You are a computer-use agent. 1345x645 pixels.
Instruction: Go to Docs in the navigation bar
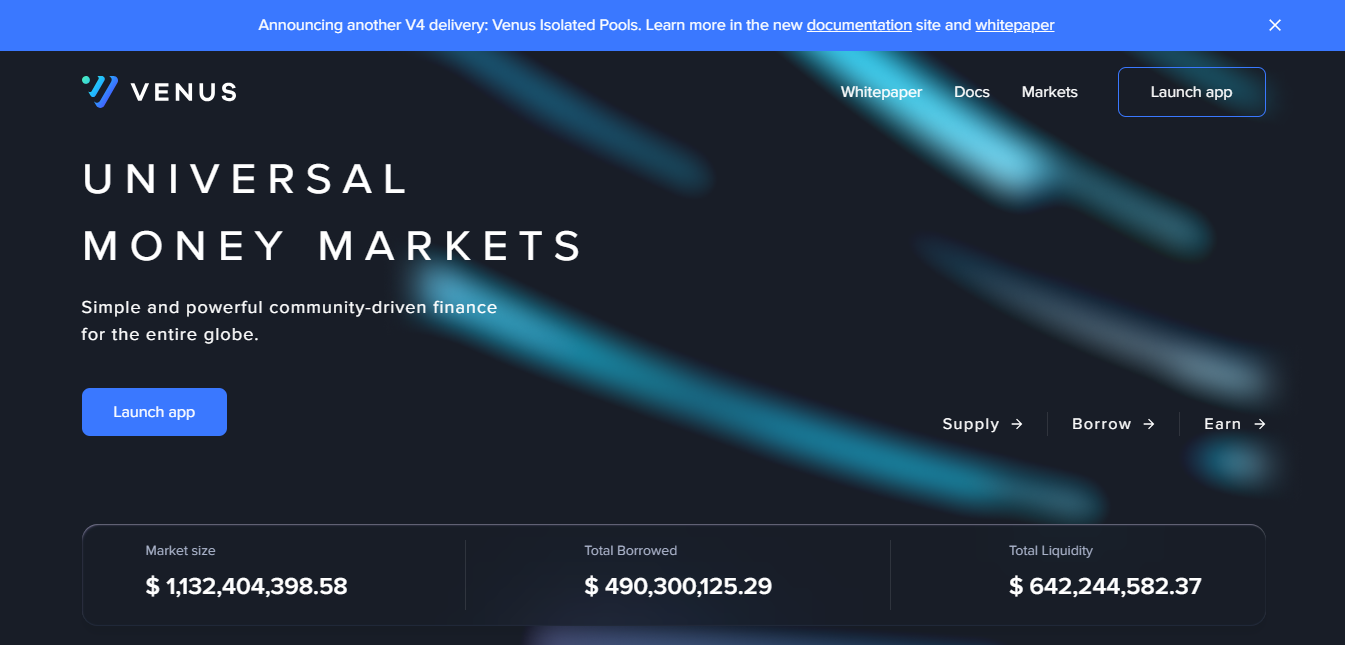coord(971,92)
